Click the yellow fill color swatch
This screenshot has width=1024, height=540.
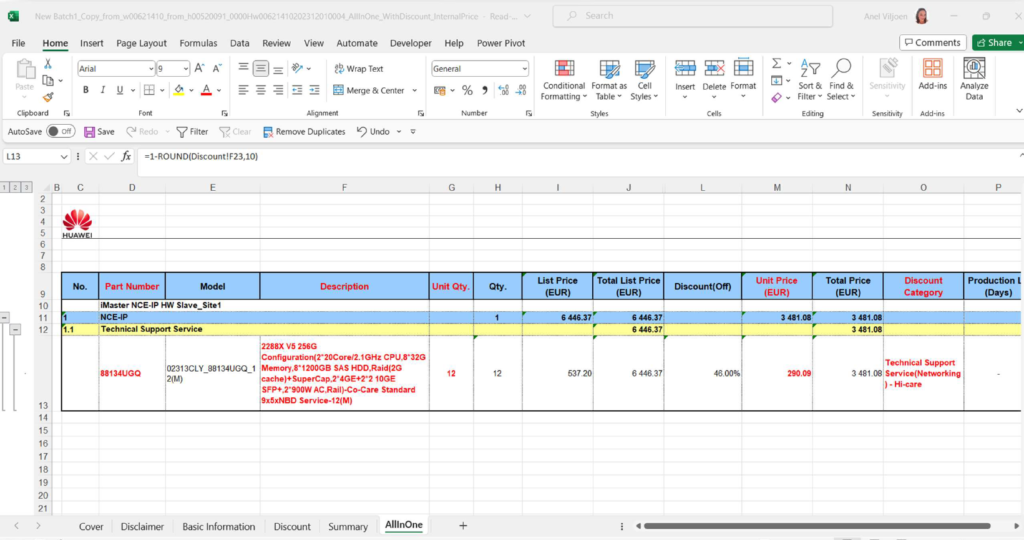point(178,90)
